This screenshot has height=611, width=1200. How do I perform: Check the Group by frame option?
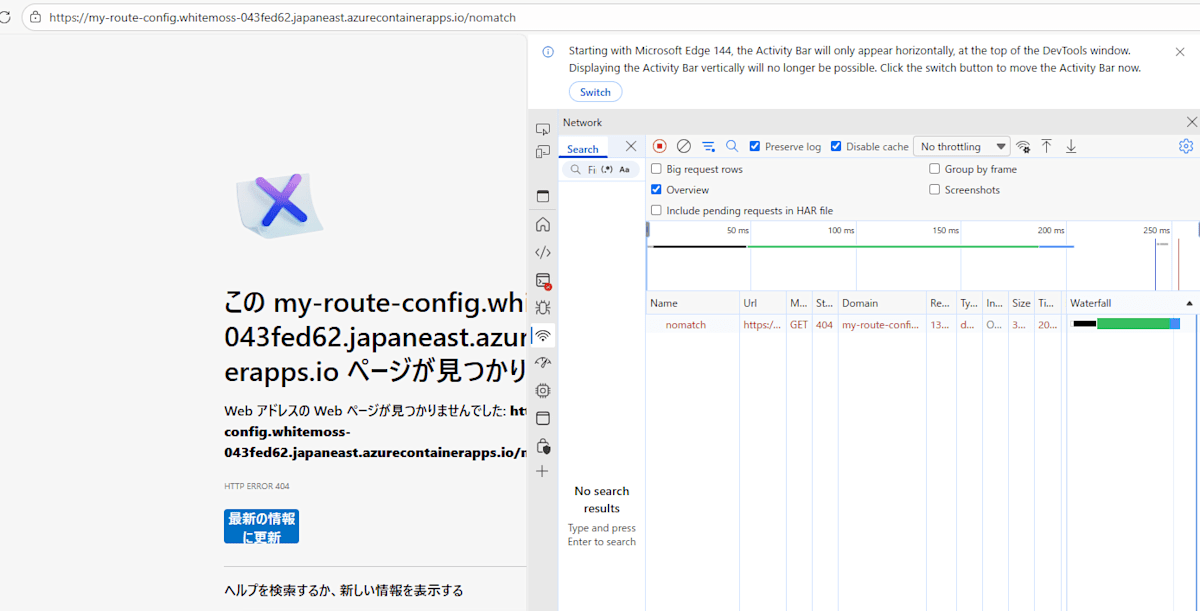click(x=934, y=168)
